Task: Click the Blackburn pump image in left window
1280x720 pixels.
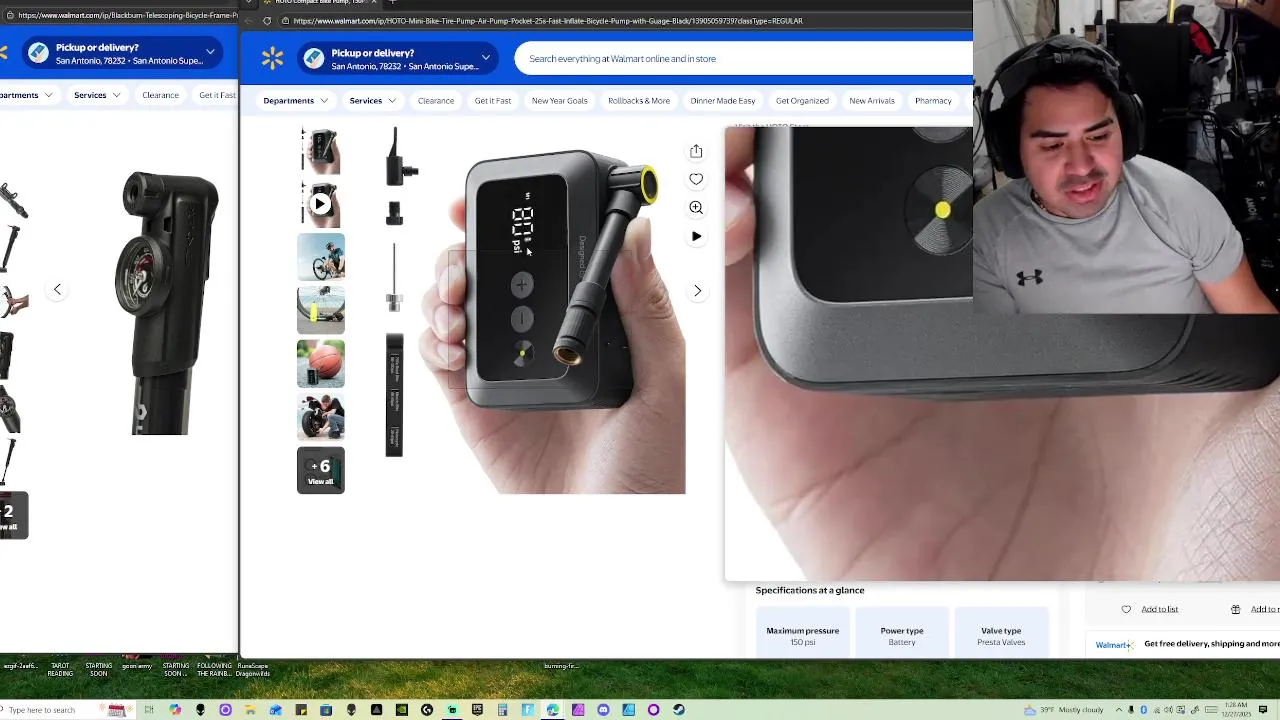Action: [168, 303]
